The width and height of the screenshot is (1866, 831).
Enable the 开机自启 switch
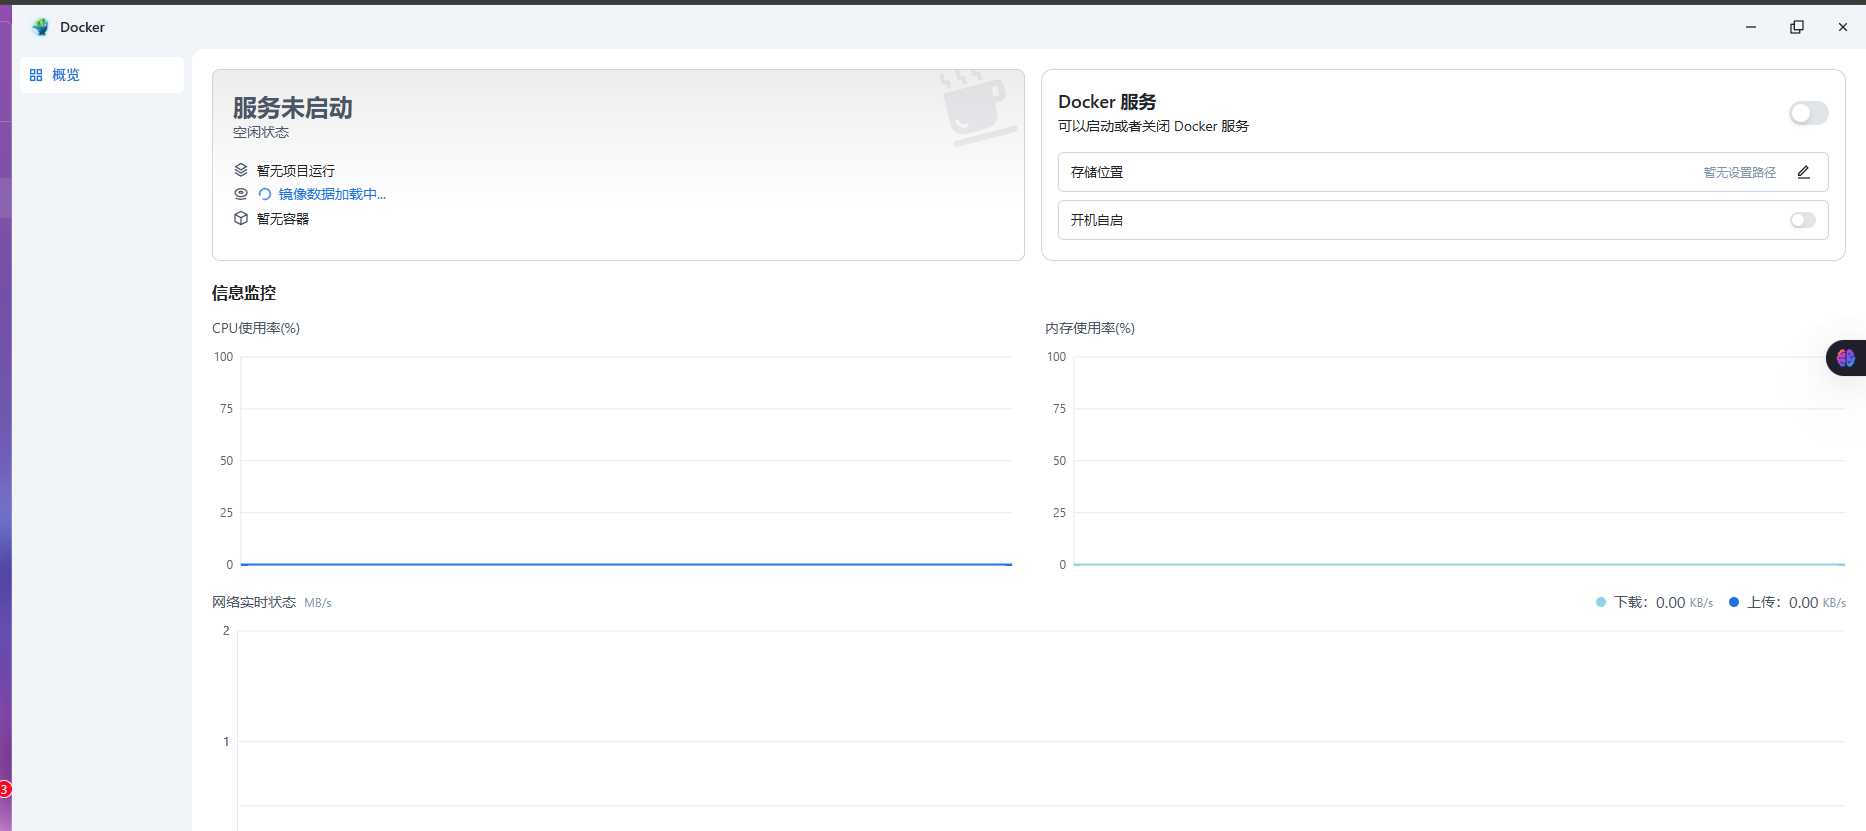1802,220
